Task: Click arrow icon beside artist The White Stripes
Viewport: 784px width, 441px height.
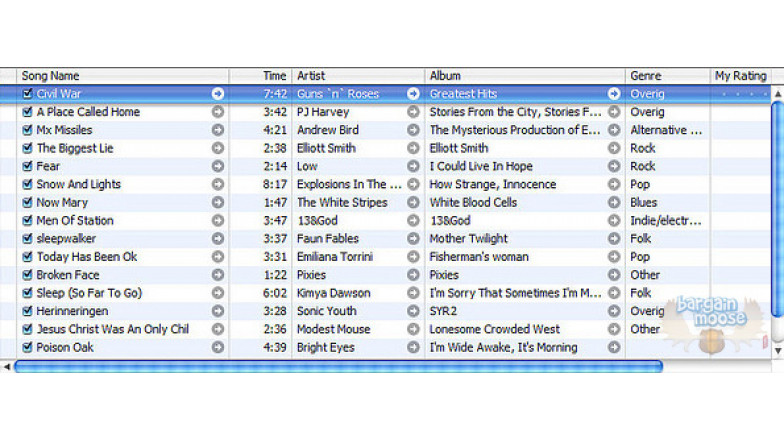Action: [413, 202]
